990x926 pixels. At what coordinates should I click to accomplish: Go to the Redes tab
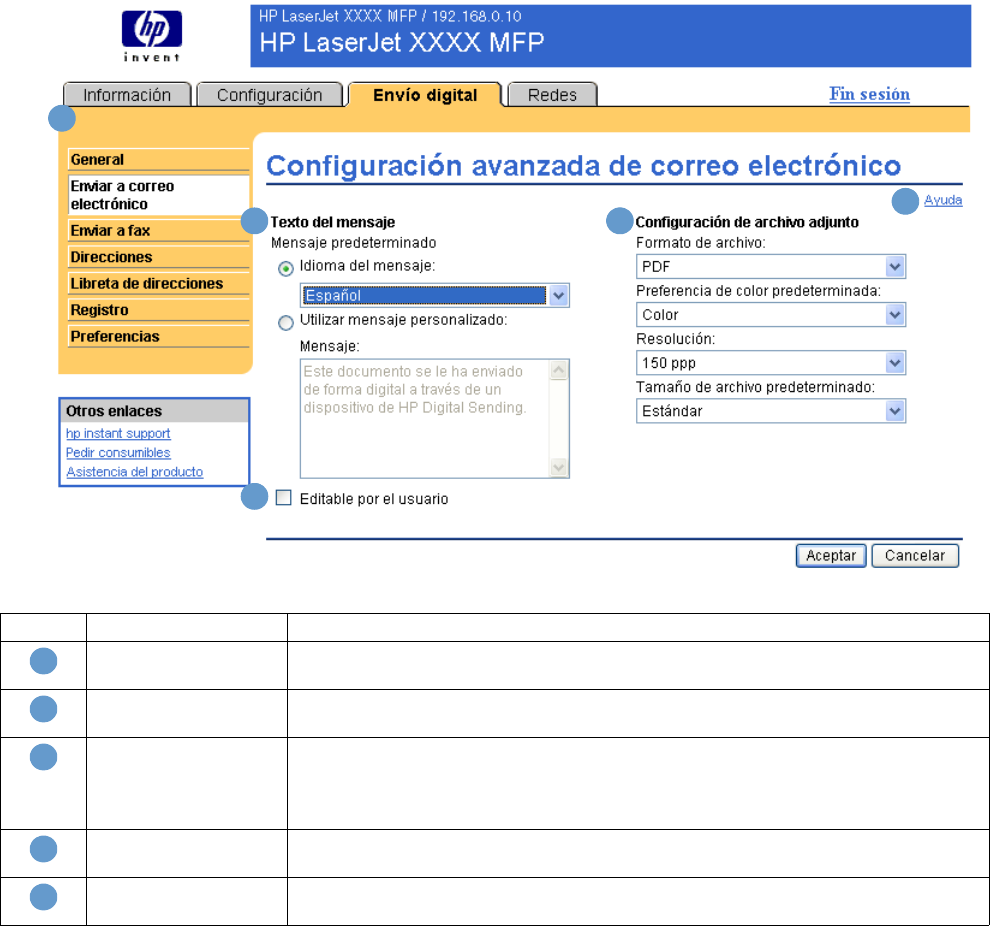(552, 95)
